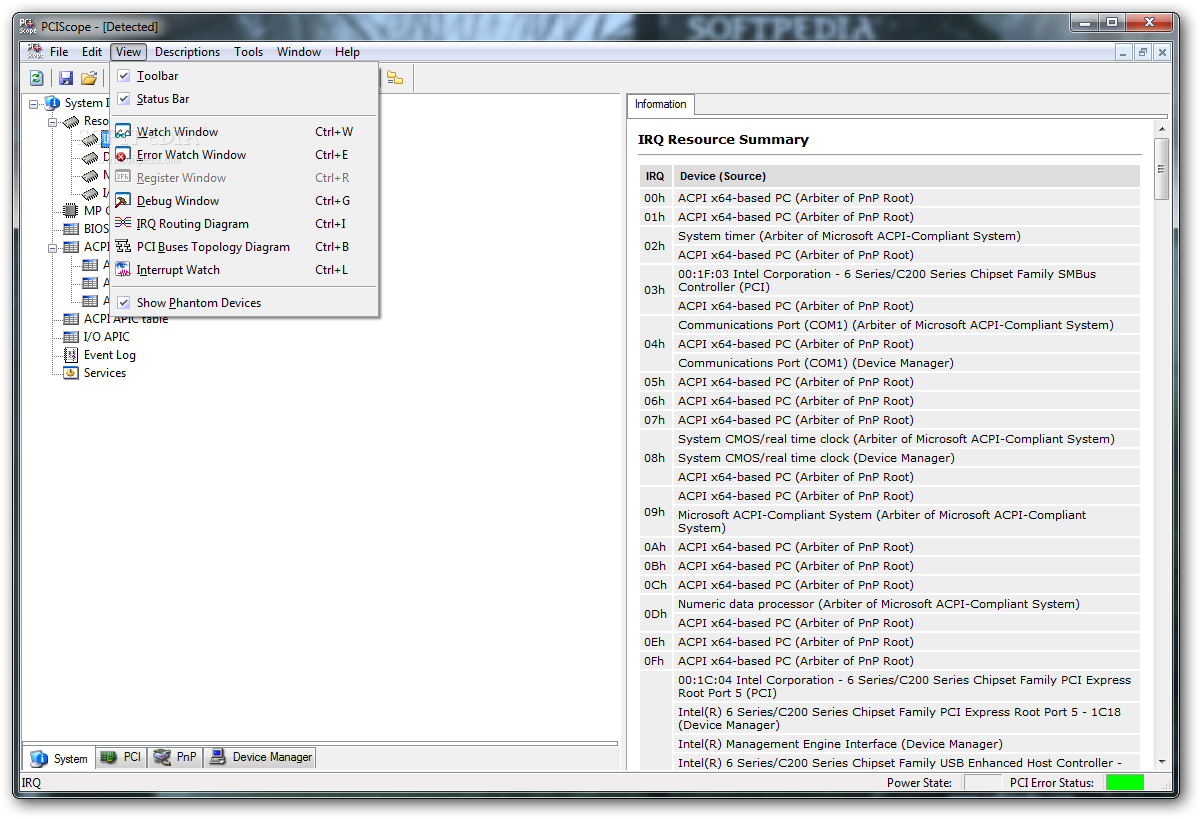Click Numeric data processor row
This screenshot has width=1200, height=819.
(x=907, y=604)
